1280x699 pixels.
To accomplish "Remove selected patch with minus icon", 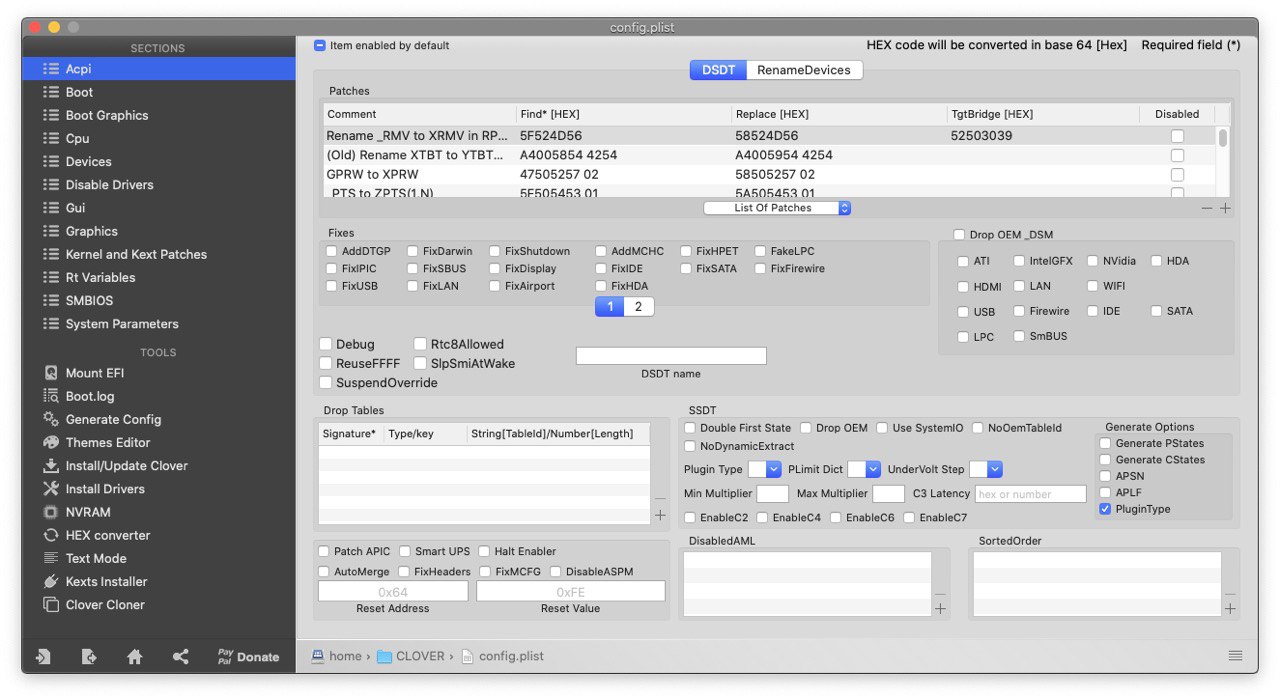I will coord(1207,208).
